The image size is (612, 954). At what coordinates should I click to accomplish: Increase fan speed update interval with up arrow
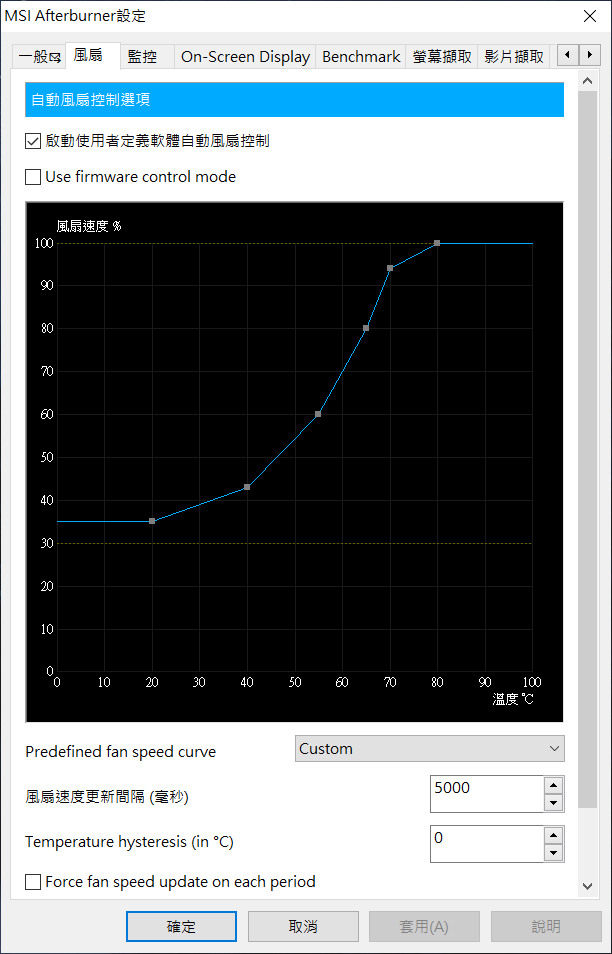tap(553, 785)
